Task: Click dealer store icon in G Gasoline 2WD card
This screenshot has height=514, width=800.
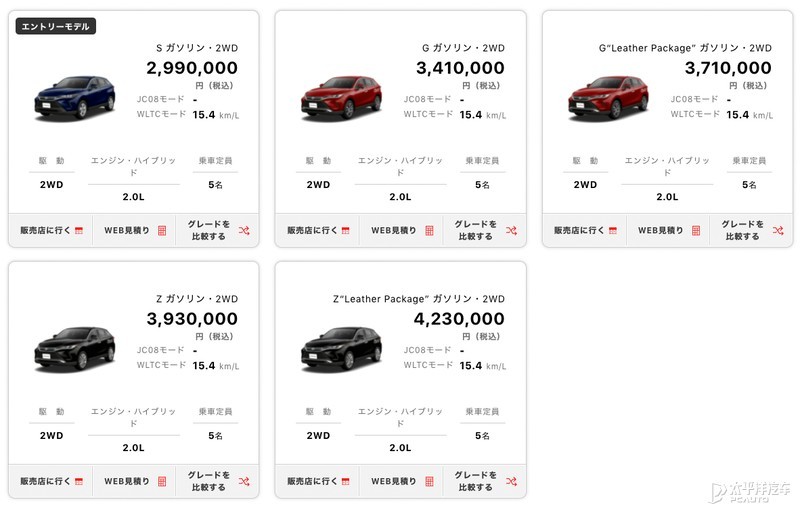Action: click(x=345, y=230)
